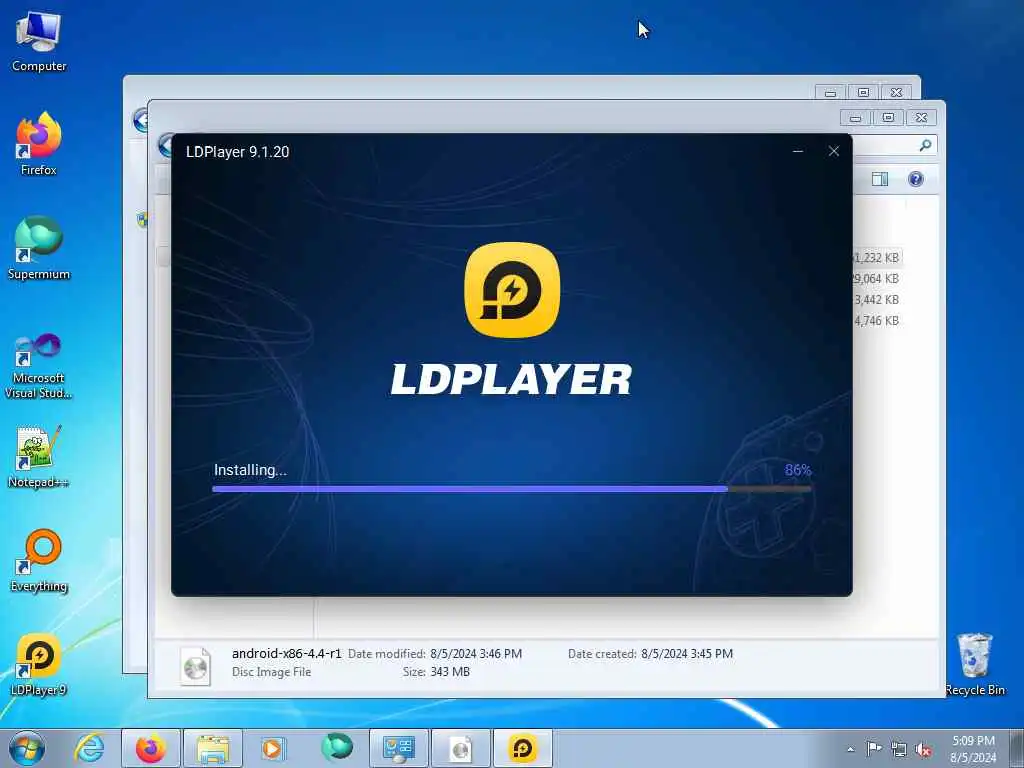
Task: Open the taskbar clock showing 5:09 PM
Action: click(x=973, y=749)
